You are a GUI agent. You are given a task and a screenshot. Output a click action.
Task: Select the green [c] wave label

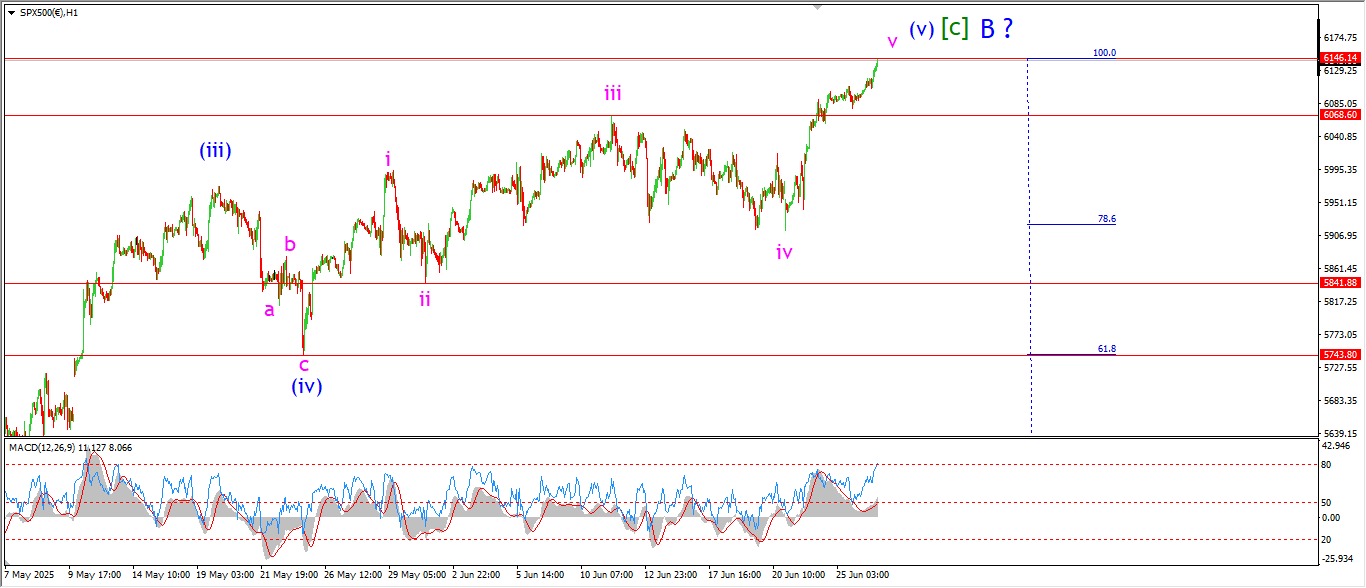point(955,29)
